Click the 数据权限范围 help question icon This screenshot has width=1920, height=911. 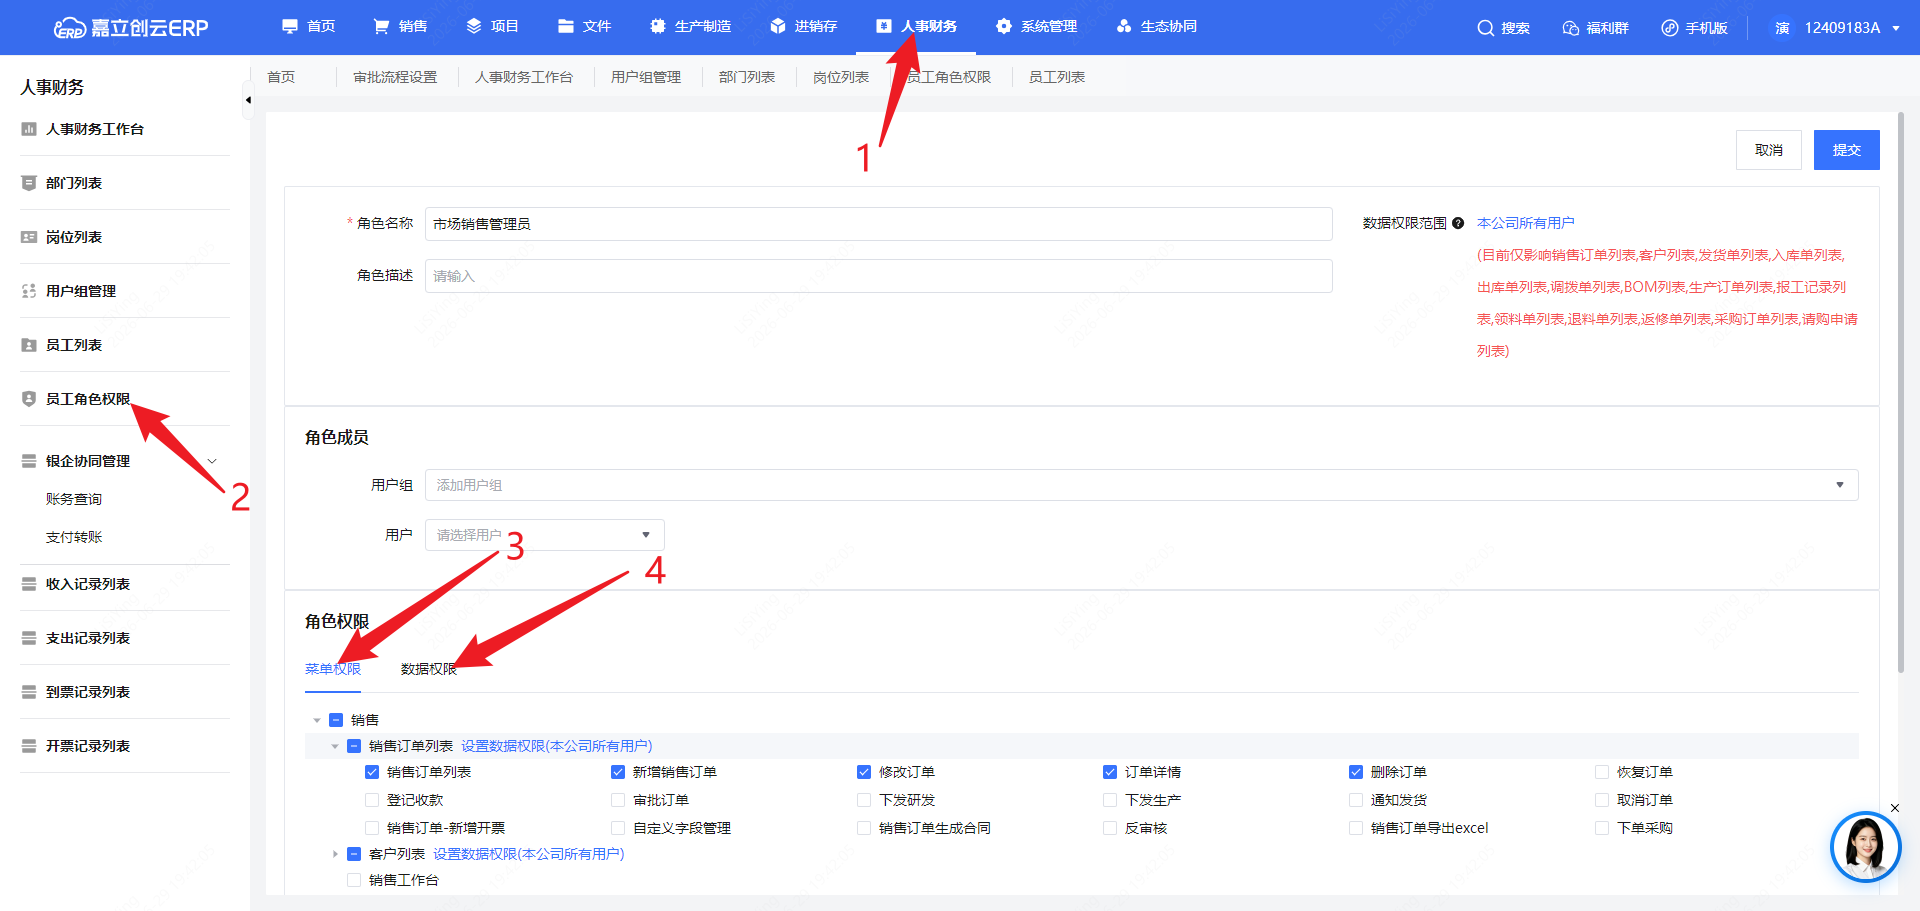click(1458, 223)
